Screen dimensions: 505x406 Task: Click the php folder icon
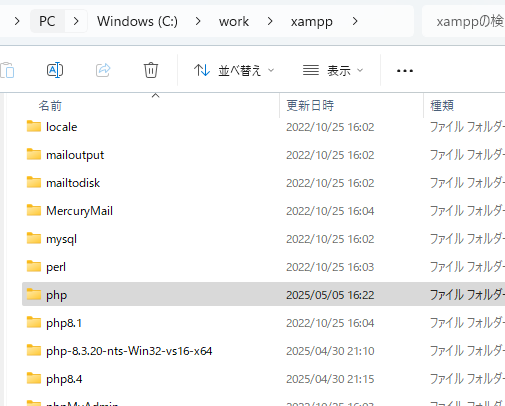coord(34,294)
